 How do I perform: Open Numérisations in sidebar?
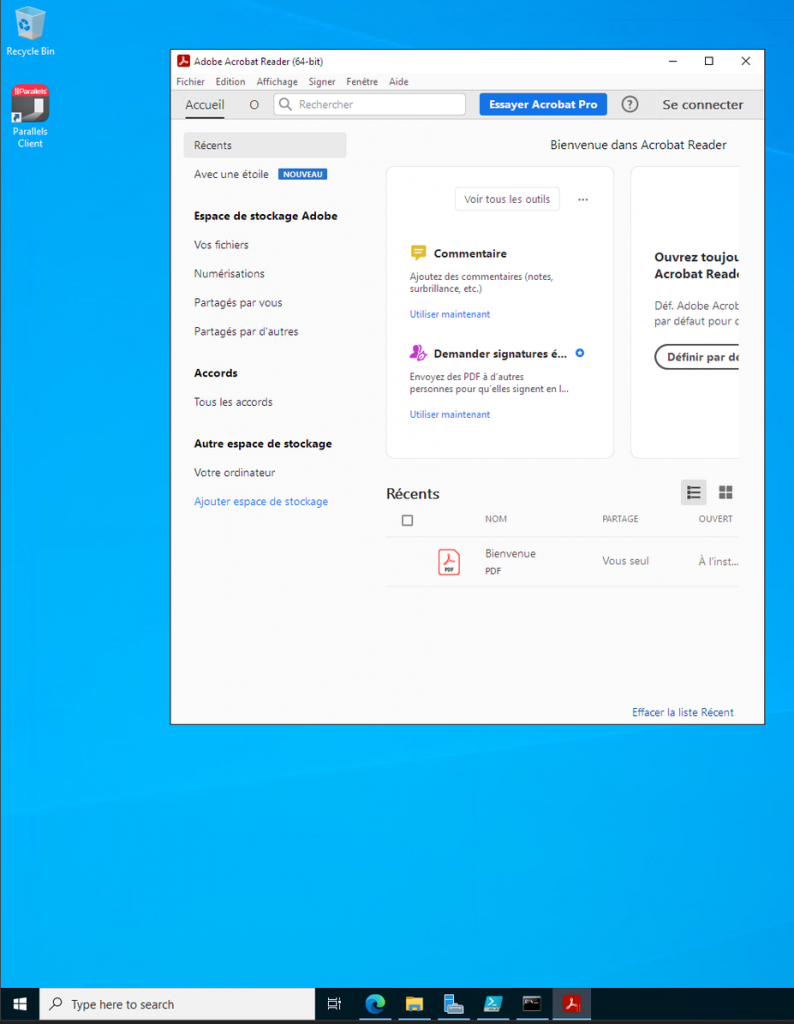coord(229,274)
